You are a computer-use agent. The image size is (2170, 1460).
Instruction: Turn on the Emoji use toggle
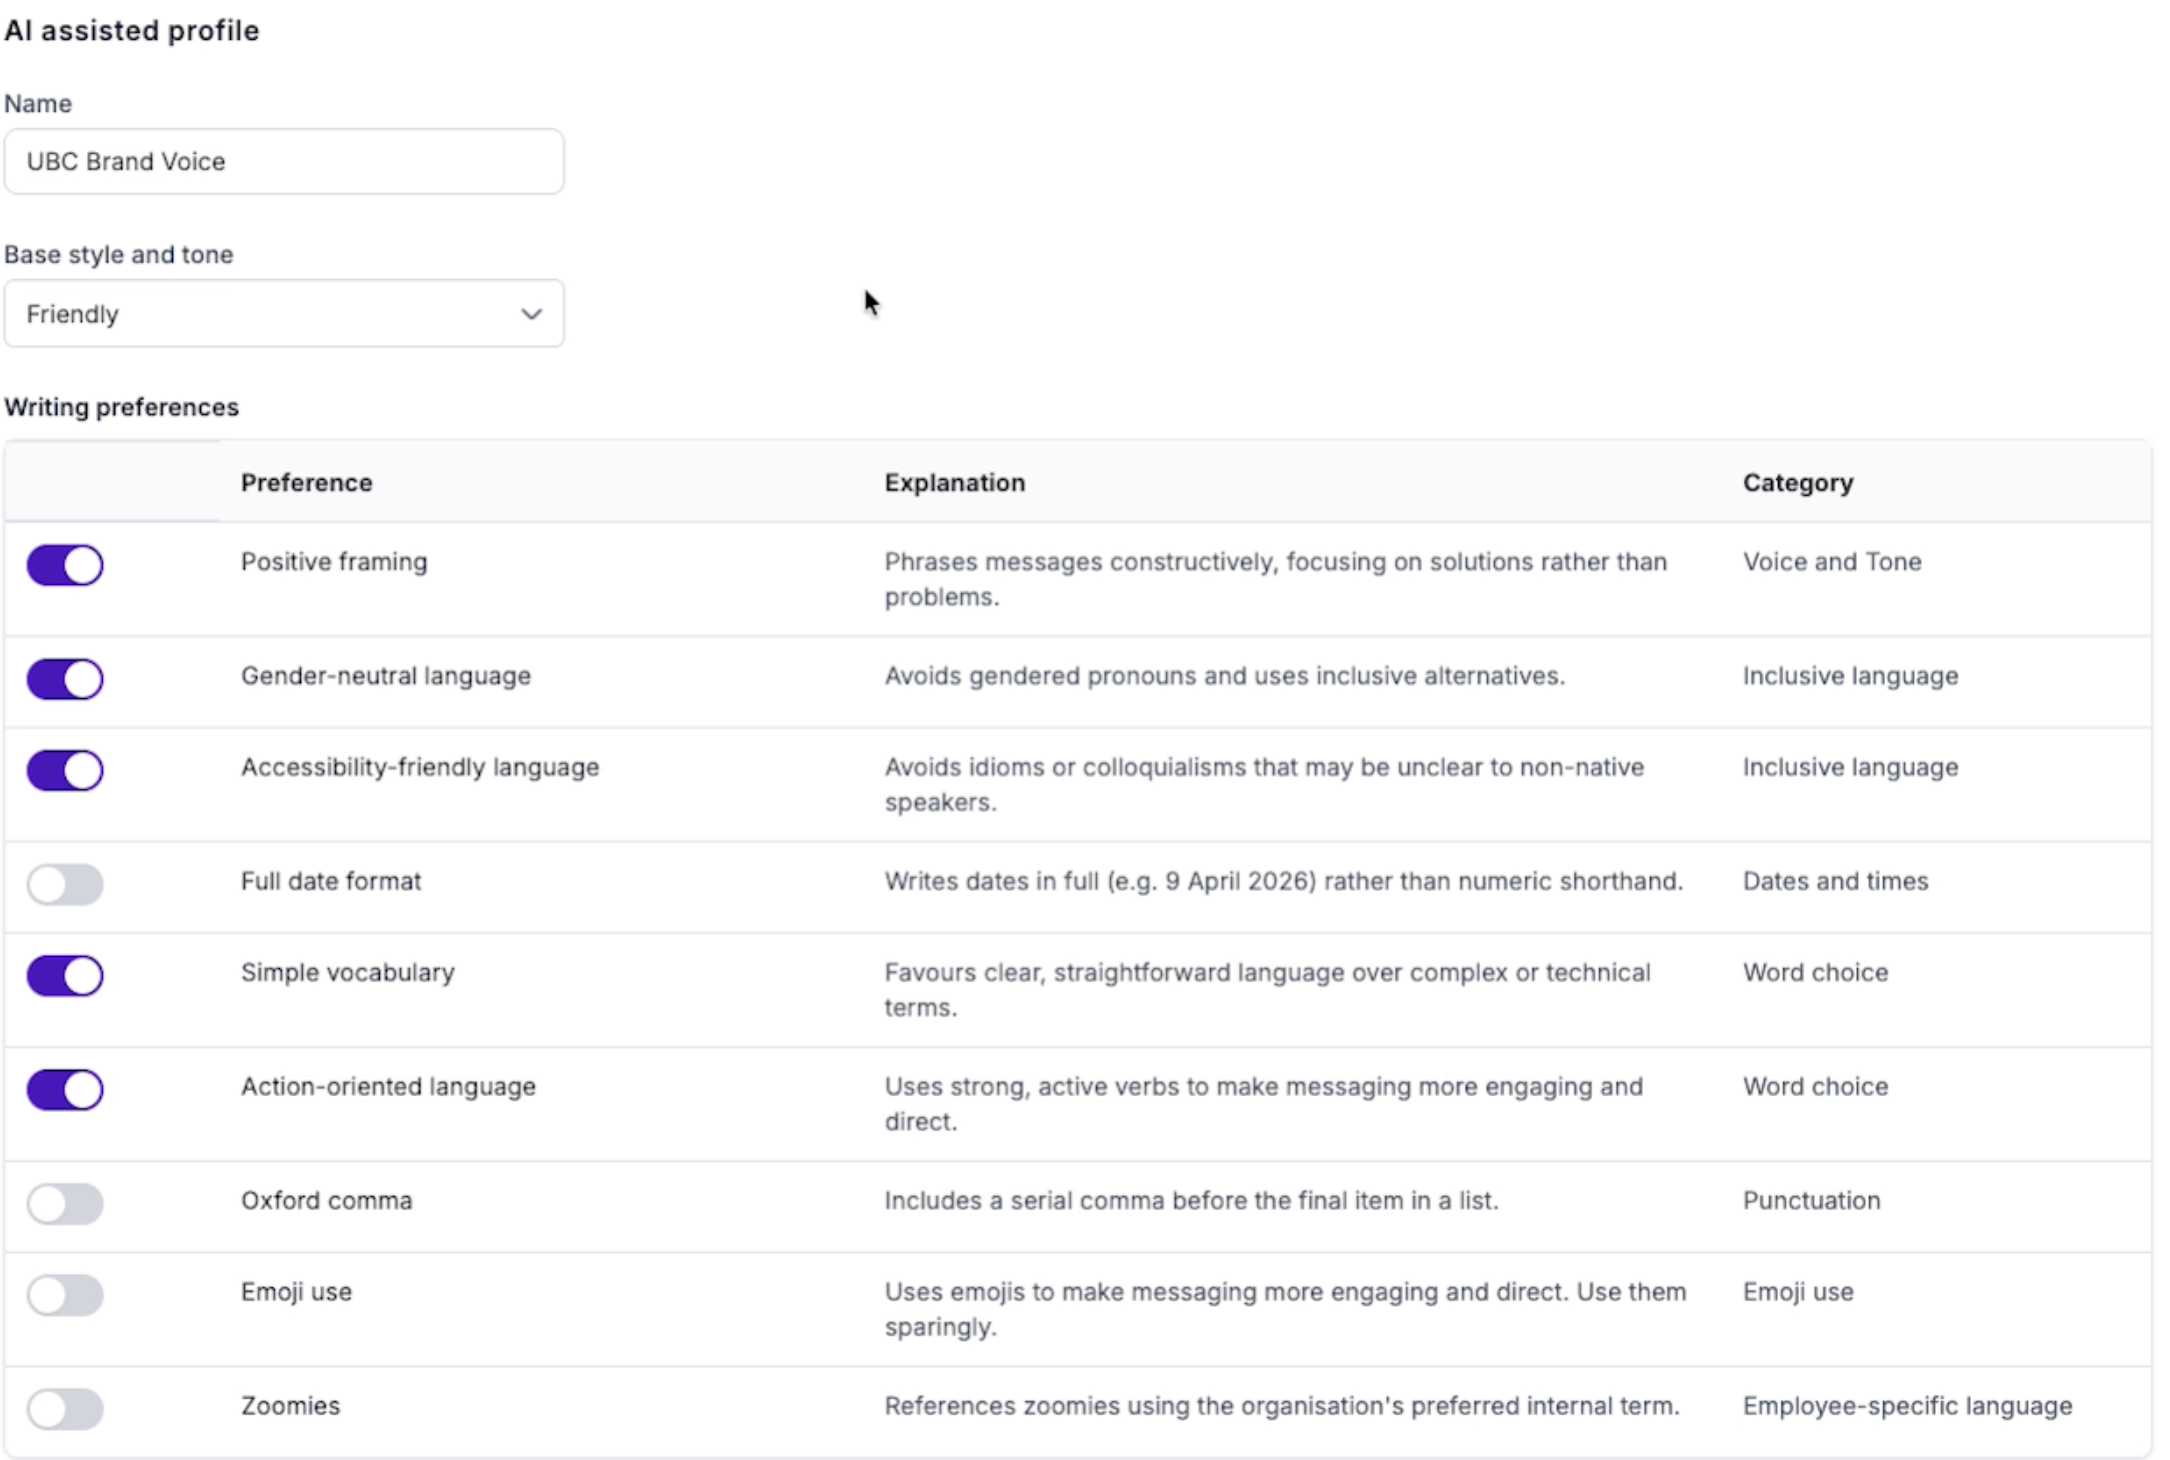coord(65,1295)
